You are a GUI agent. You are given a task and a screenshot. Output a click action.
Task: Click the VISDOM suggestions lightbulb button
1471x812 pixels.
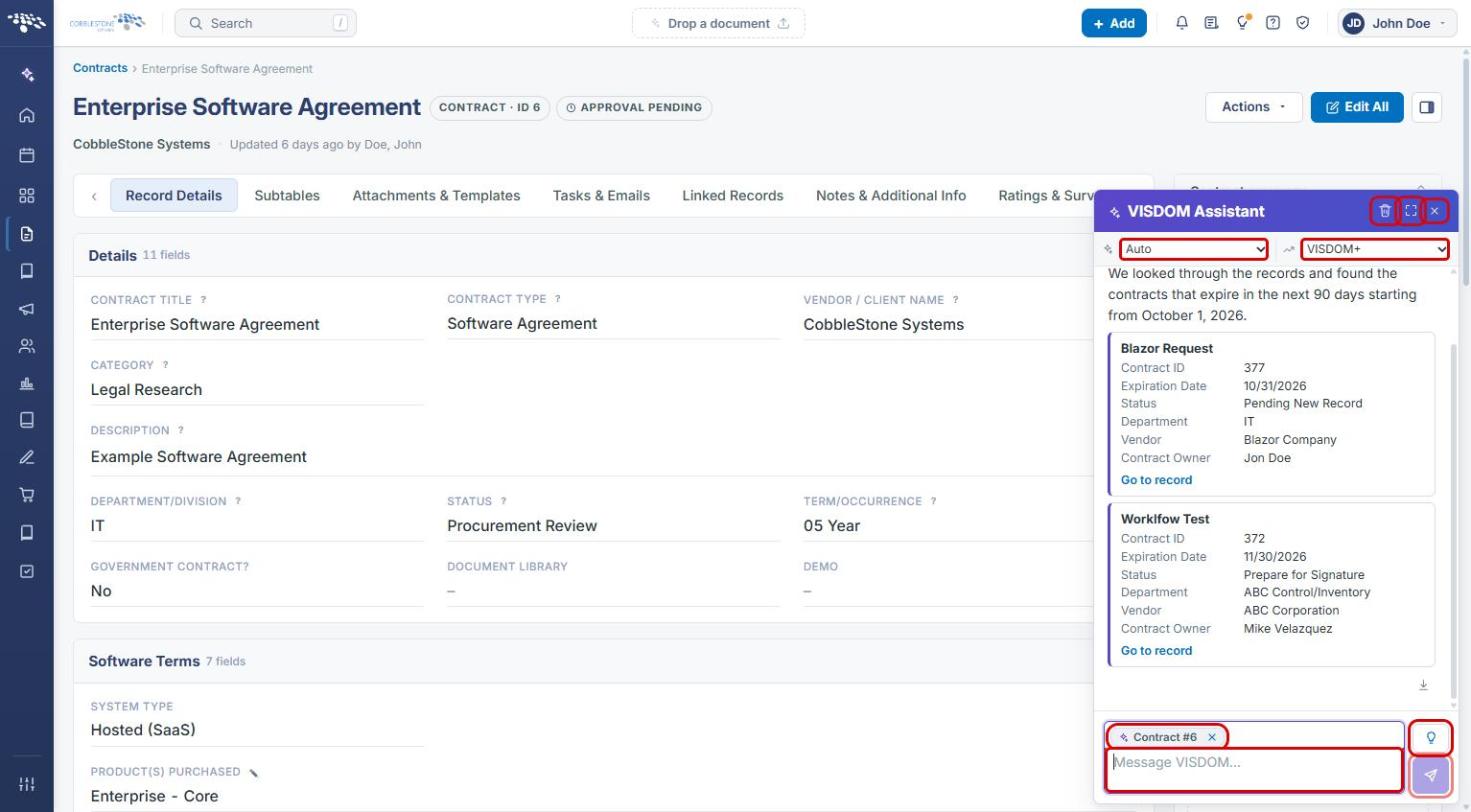[x=1431, y=738]
